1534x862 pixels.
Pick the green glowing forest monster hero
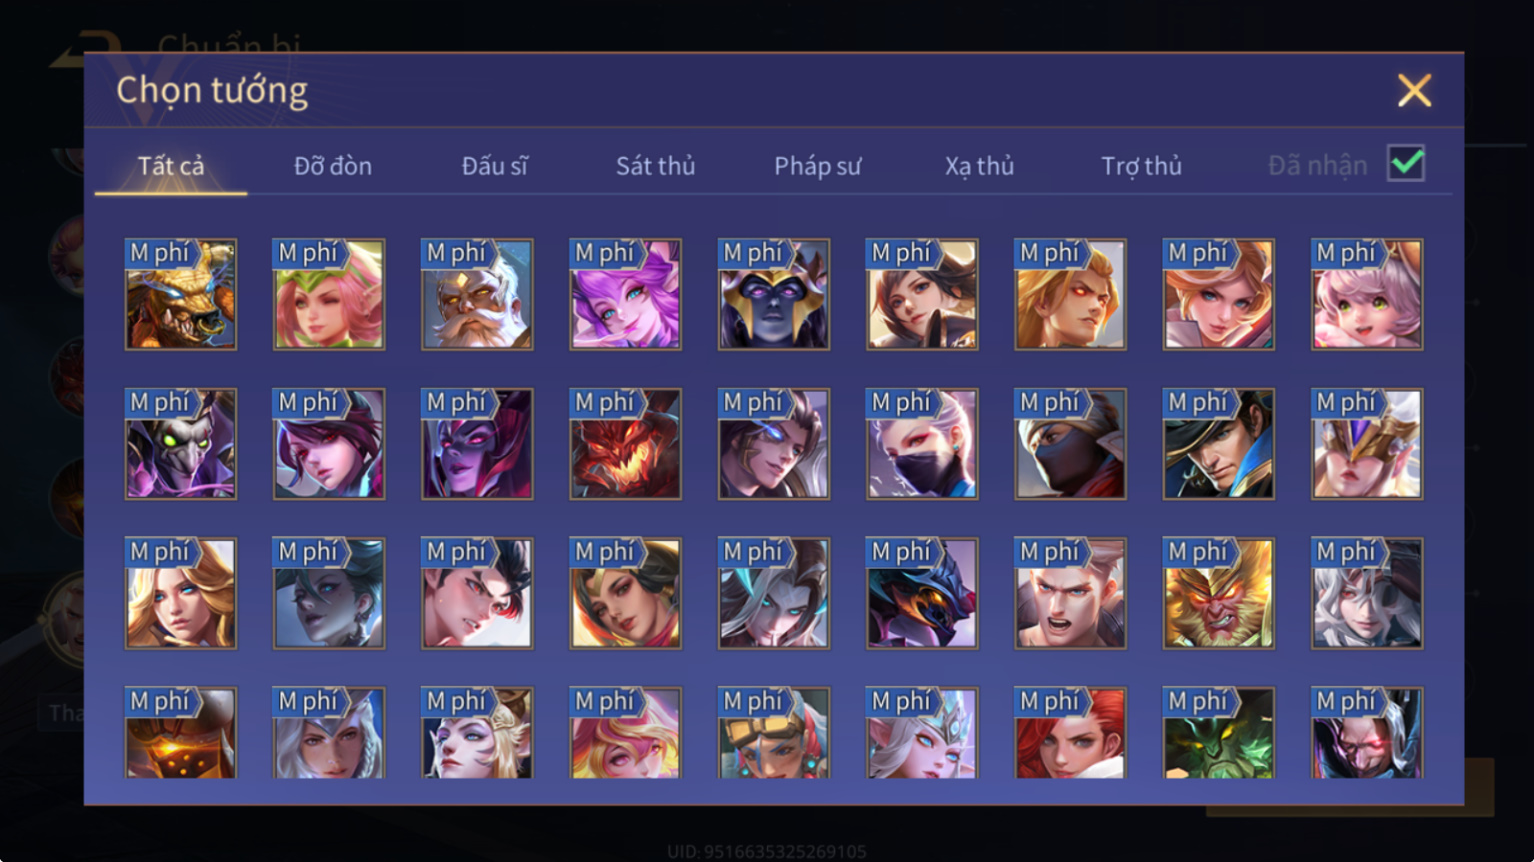[1218, 732]
